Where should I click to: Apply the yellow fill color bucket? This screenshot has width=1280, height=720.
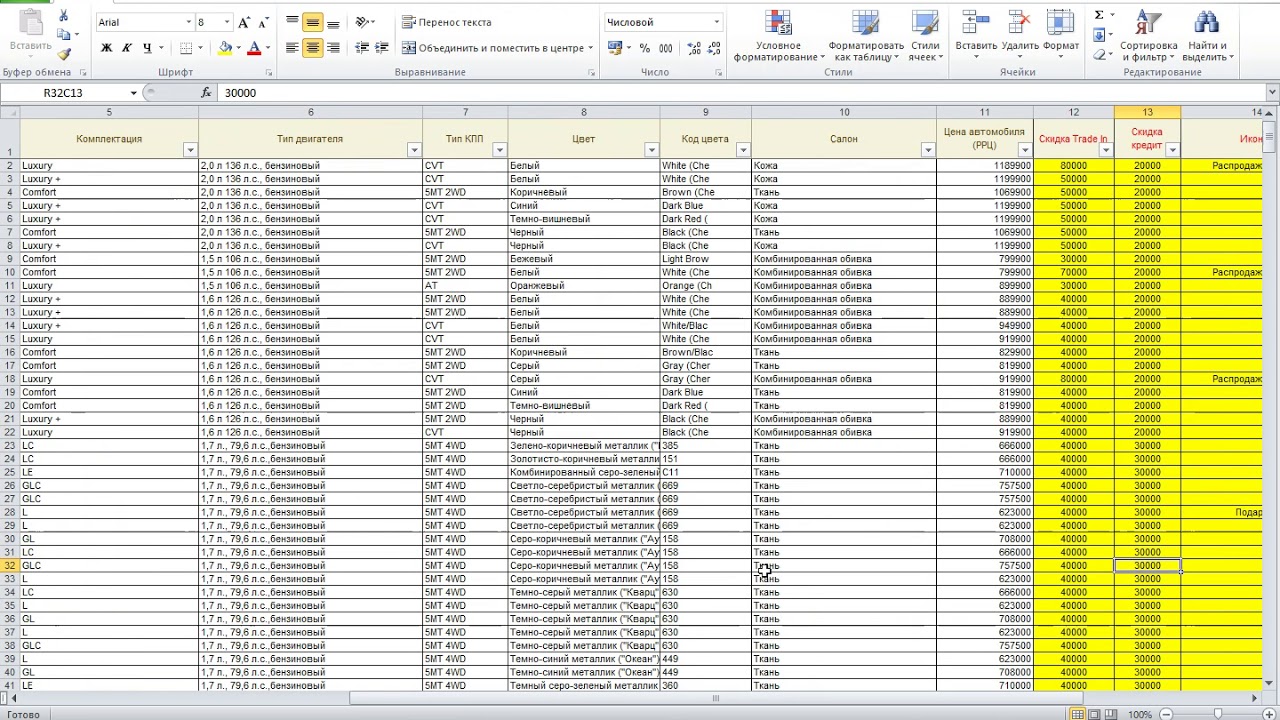click(225, 48)
